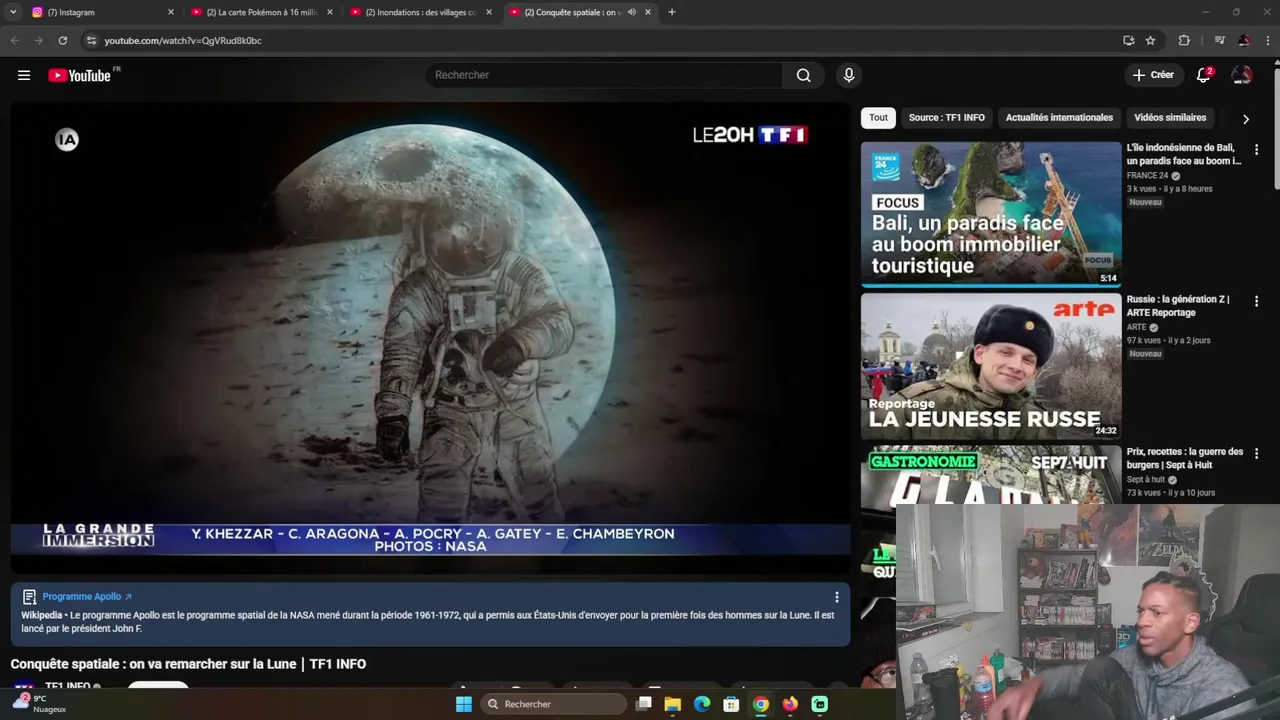This screenshot has width=1280, height=720.
Task: Open the weather widget showing 9°C
Action: [x=40, y=703]
